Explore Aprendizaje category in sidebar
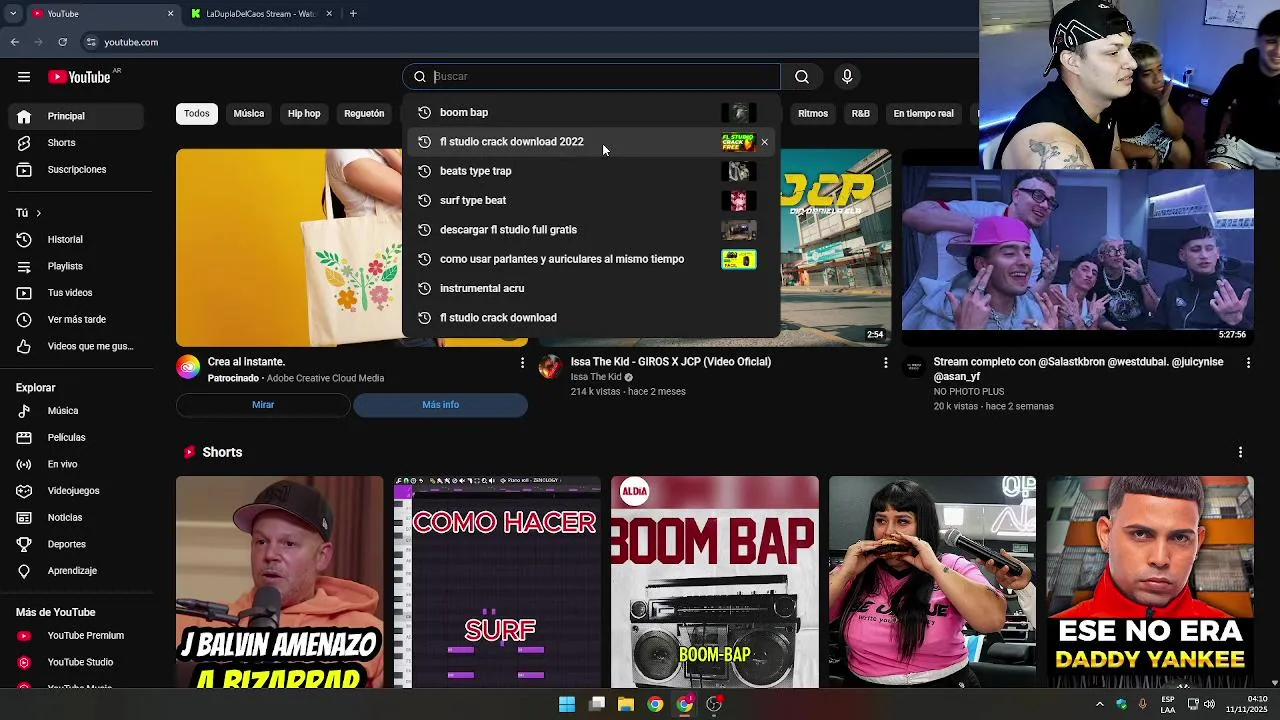 [x=76, y=571]
